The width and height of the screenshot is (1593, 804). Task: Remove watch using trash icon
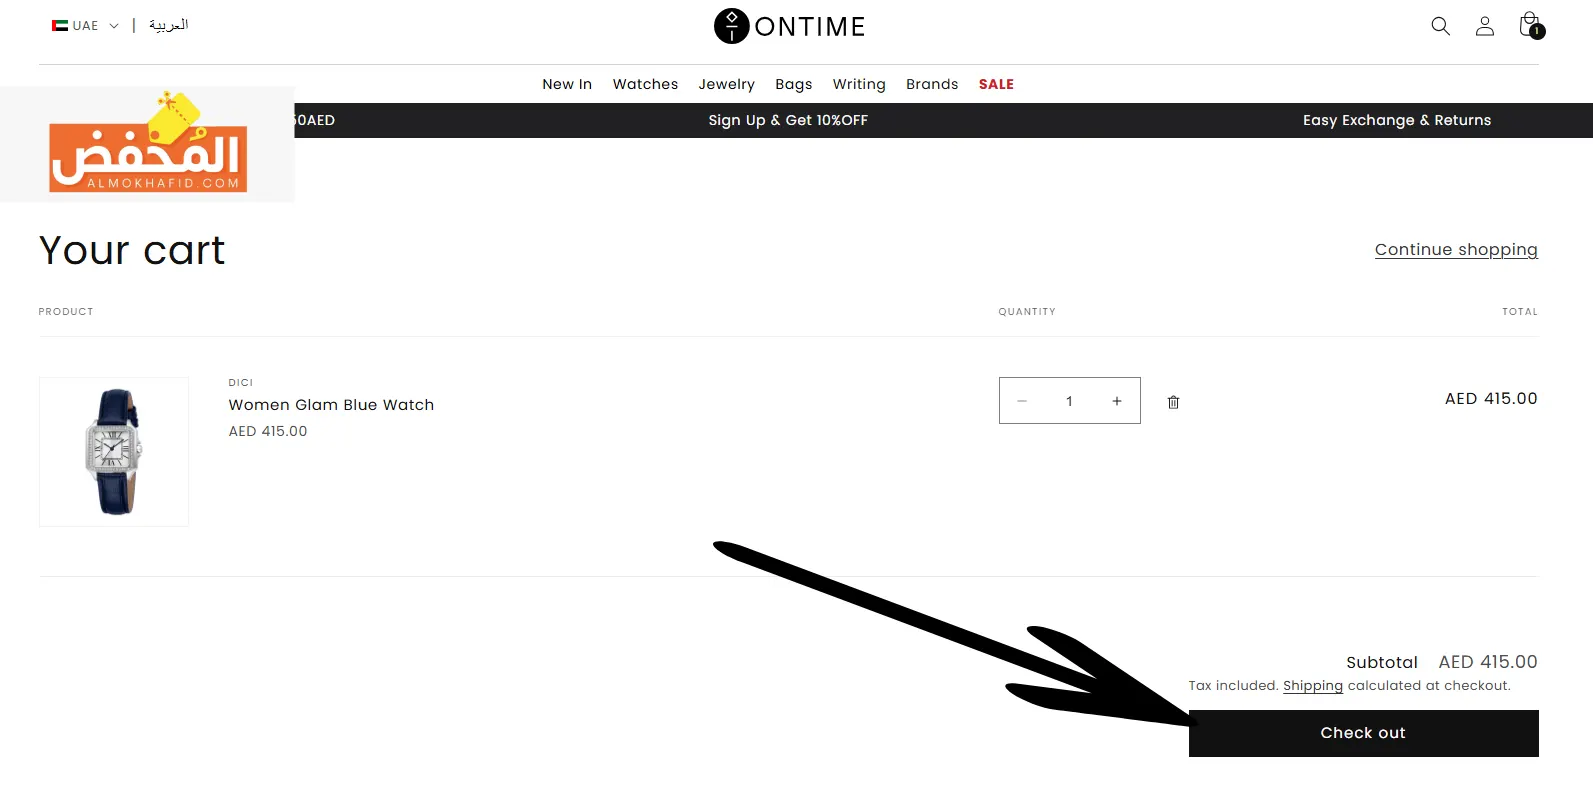1173,402
